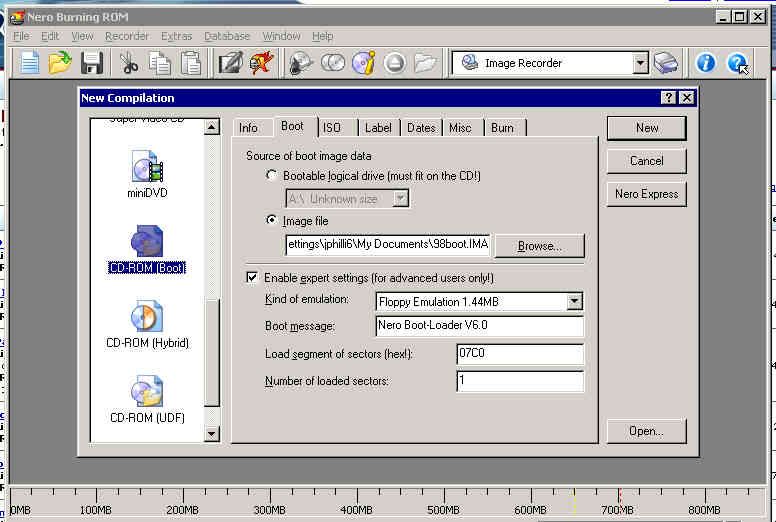Open the Recorder menu

pos(127,36)
